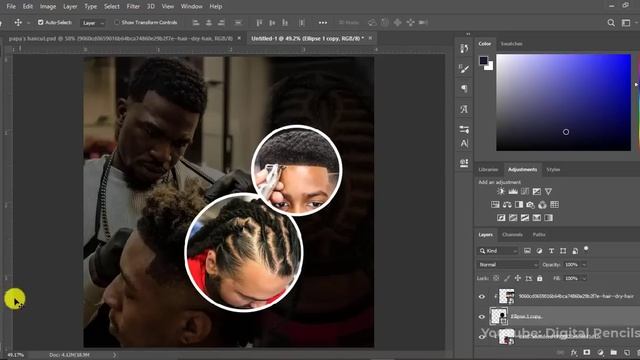640x360 pixels.
Task: Open the Paragraph panel icon
Action: (x=464, y=89)
